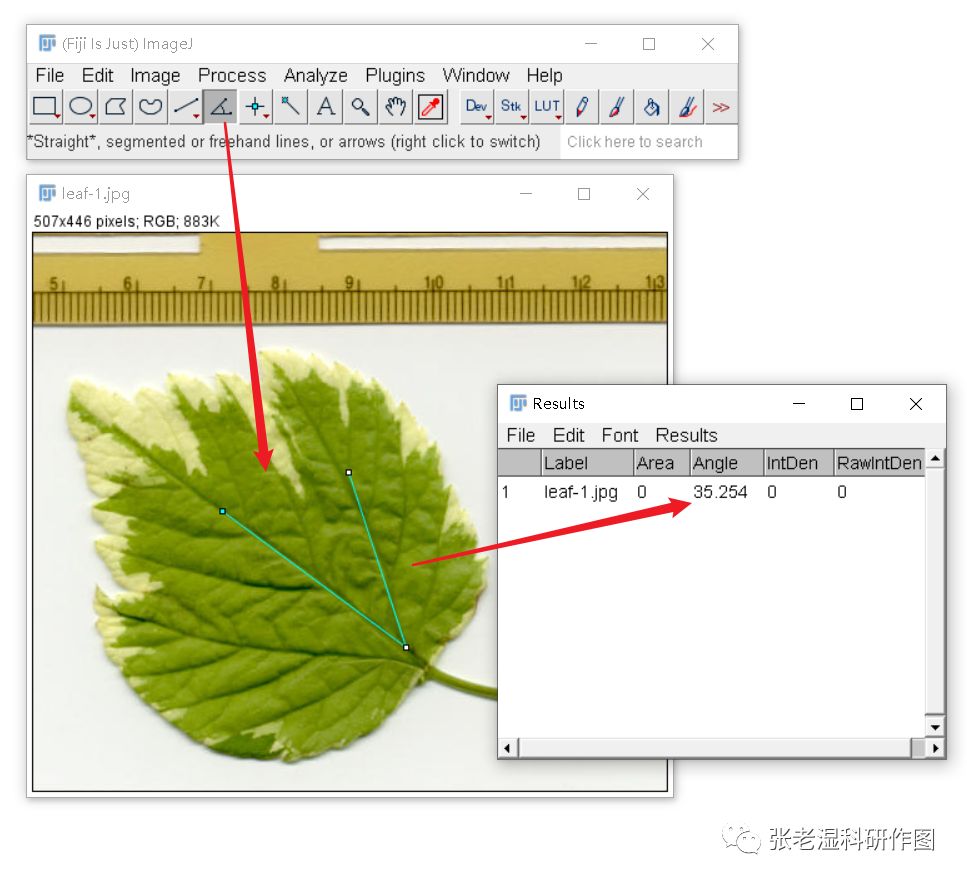Click the cyan left angle handle on leaf

point(223,511)
